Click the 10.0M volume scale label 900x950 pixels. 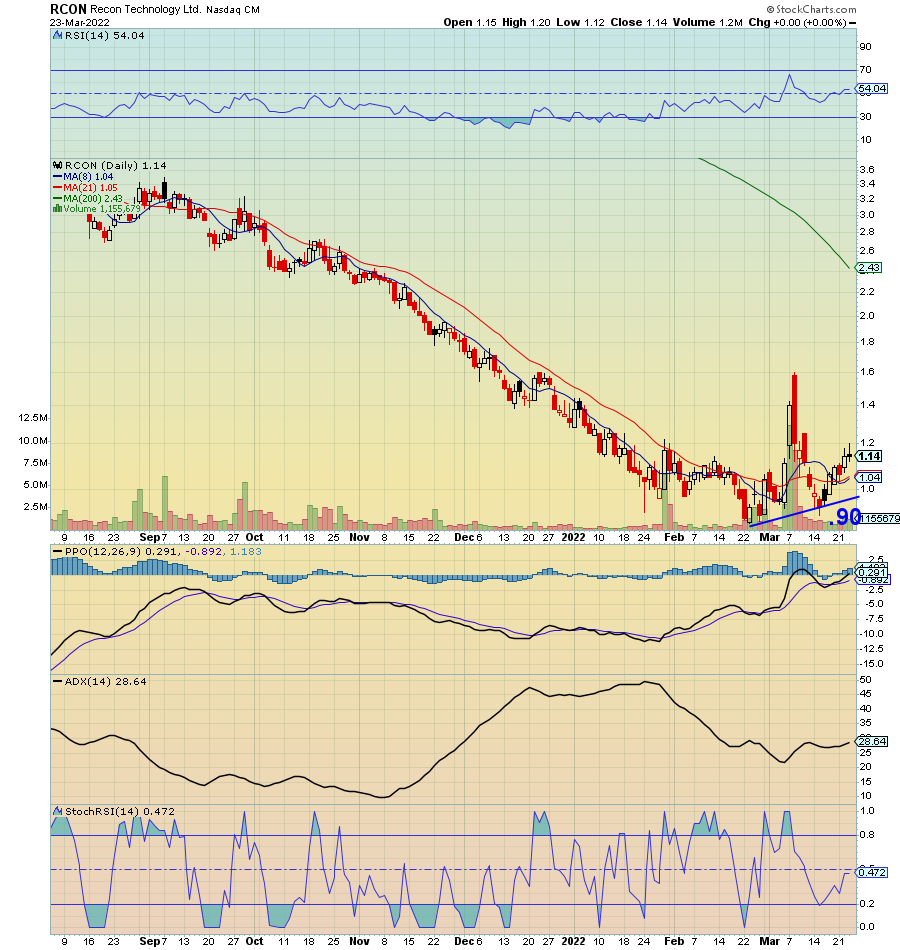coord(33,441)
